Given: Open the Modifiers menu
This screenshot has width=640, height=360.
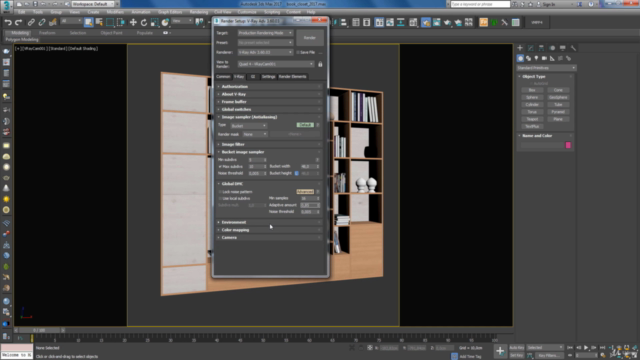Looking at the screenshot, I should pyautogui.click(x=115, y=12).
